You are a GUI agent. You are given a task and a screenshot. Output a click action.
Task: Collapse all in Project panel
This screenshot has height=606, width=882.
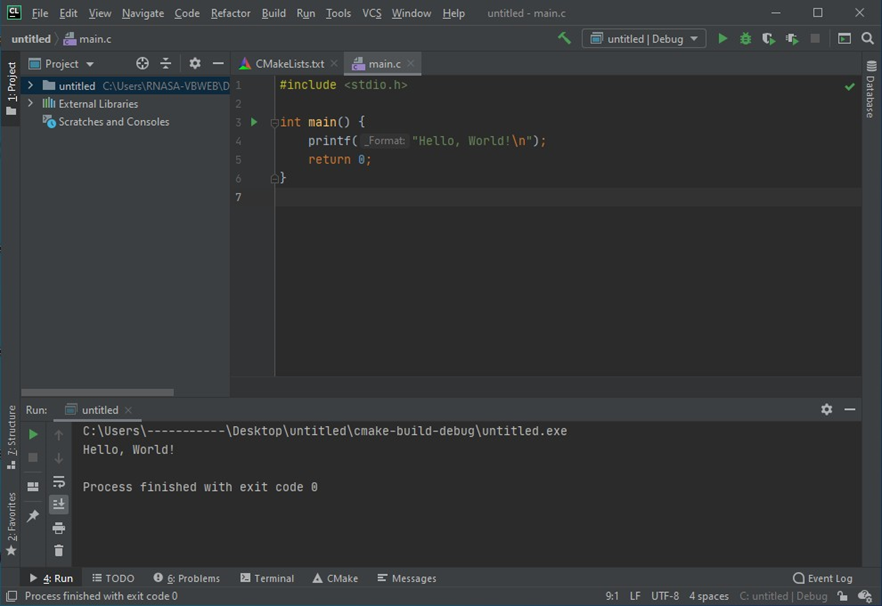point(165,64)
